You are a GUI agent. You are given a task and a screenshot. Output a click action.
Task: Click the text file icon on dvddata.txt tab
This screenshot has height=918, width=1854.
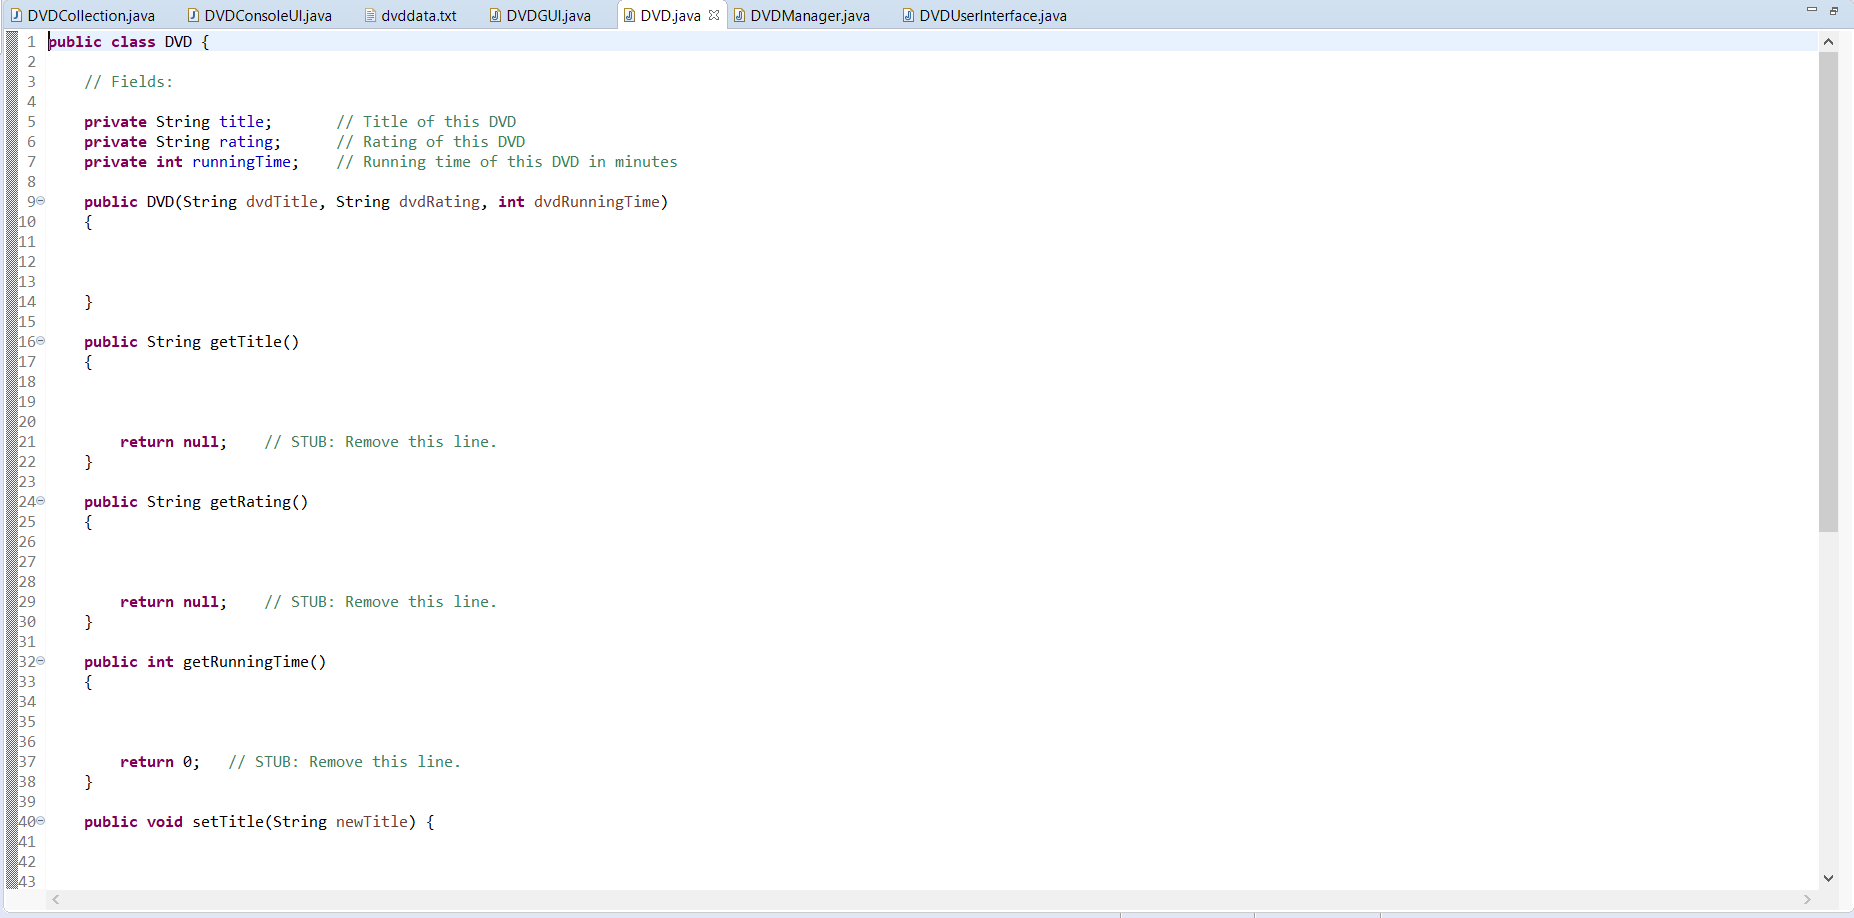point(371,15)
